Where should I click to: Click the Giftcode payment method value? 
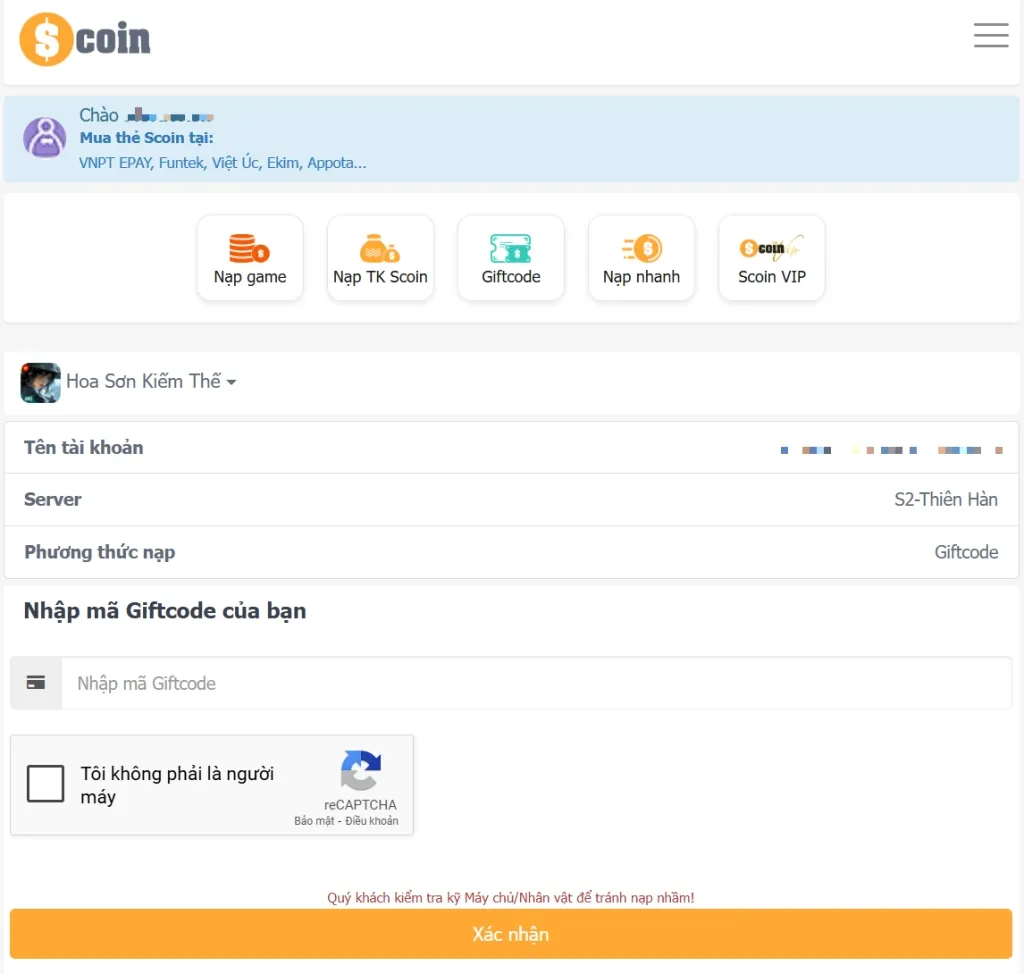(966, 552)
